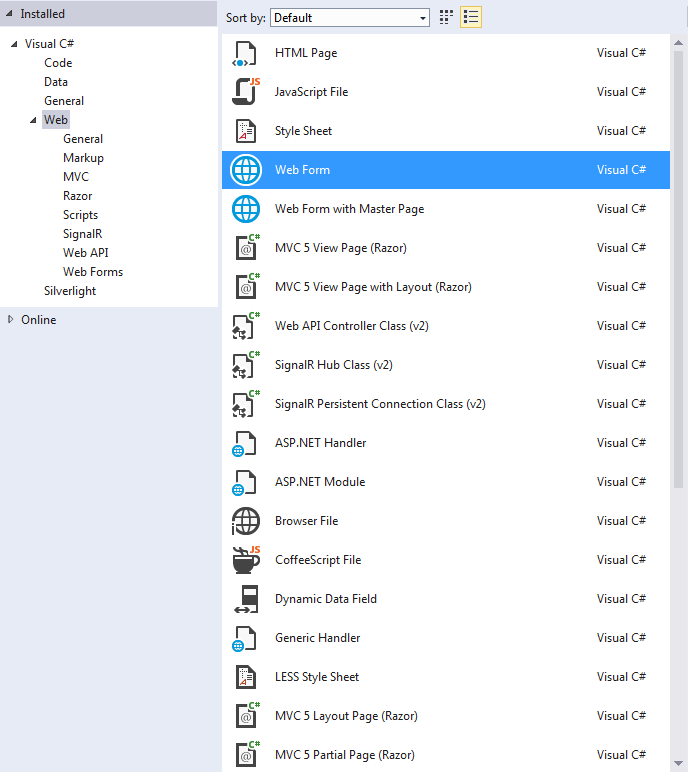Click SignalR Hub Class icon

click(x=245, y=365)
